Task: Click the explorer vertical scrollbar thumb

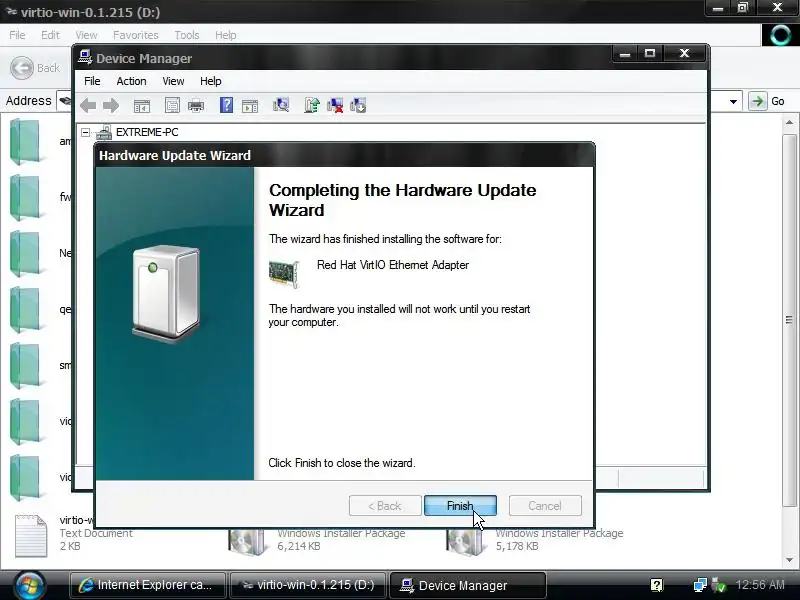Action: (789, 319)
